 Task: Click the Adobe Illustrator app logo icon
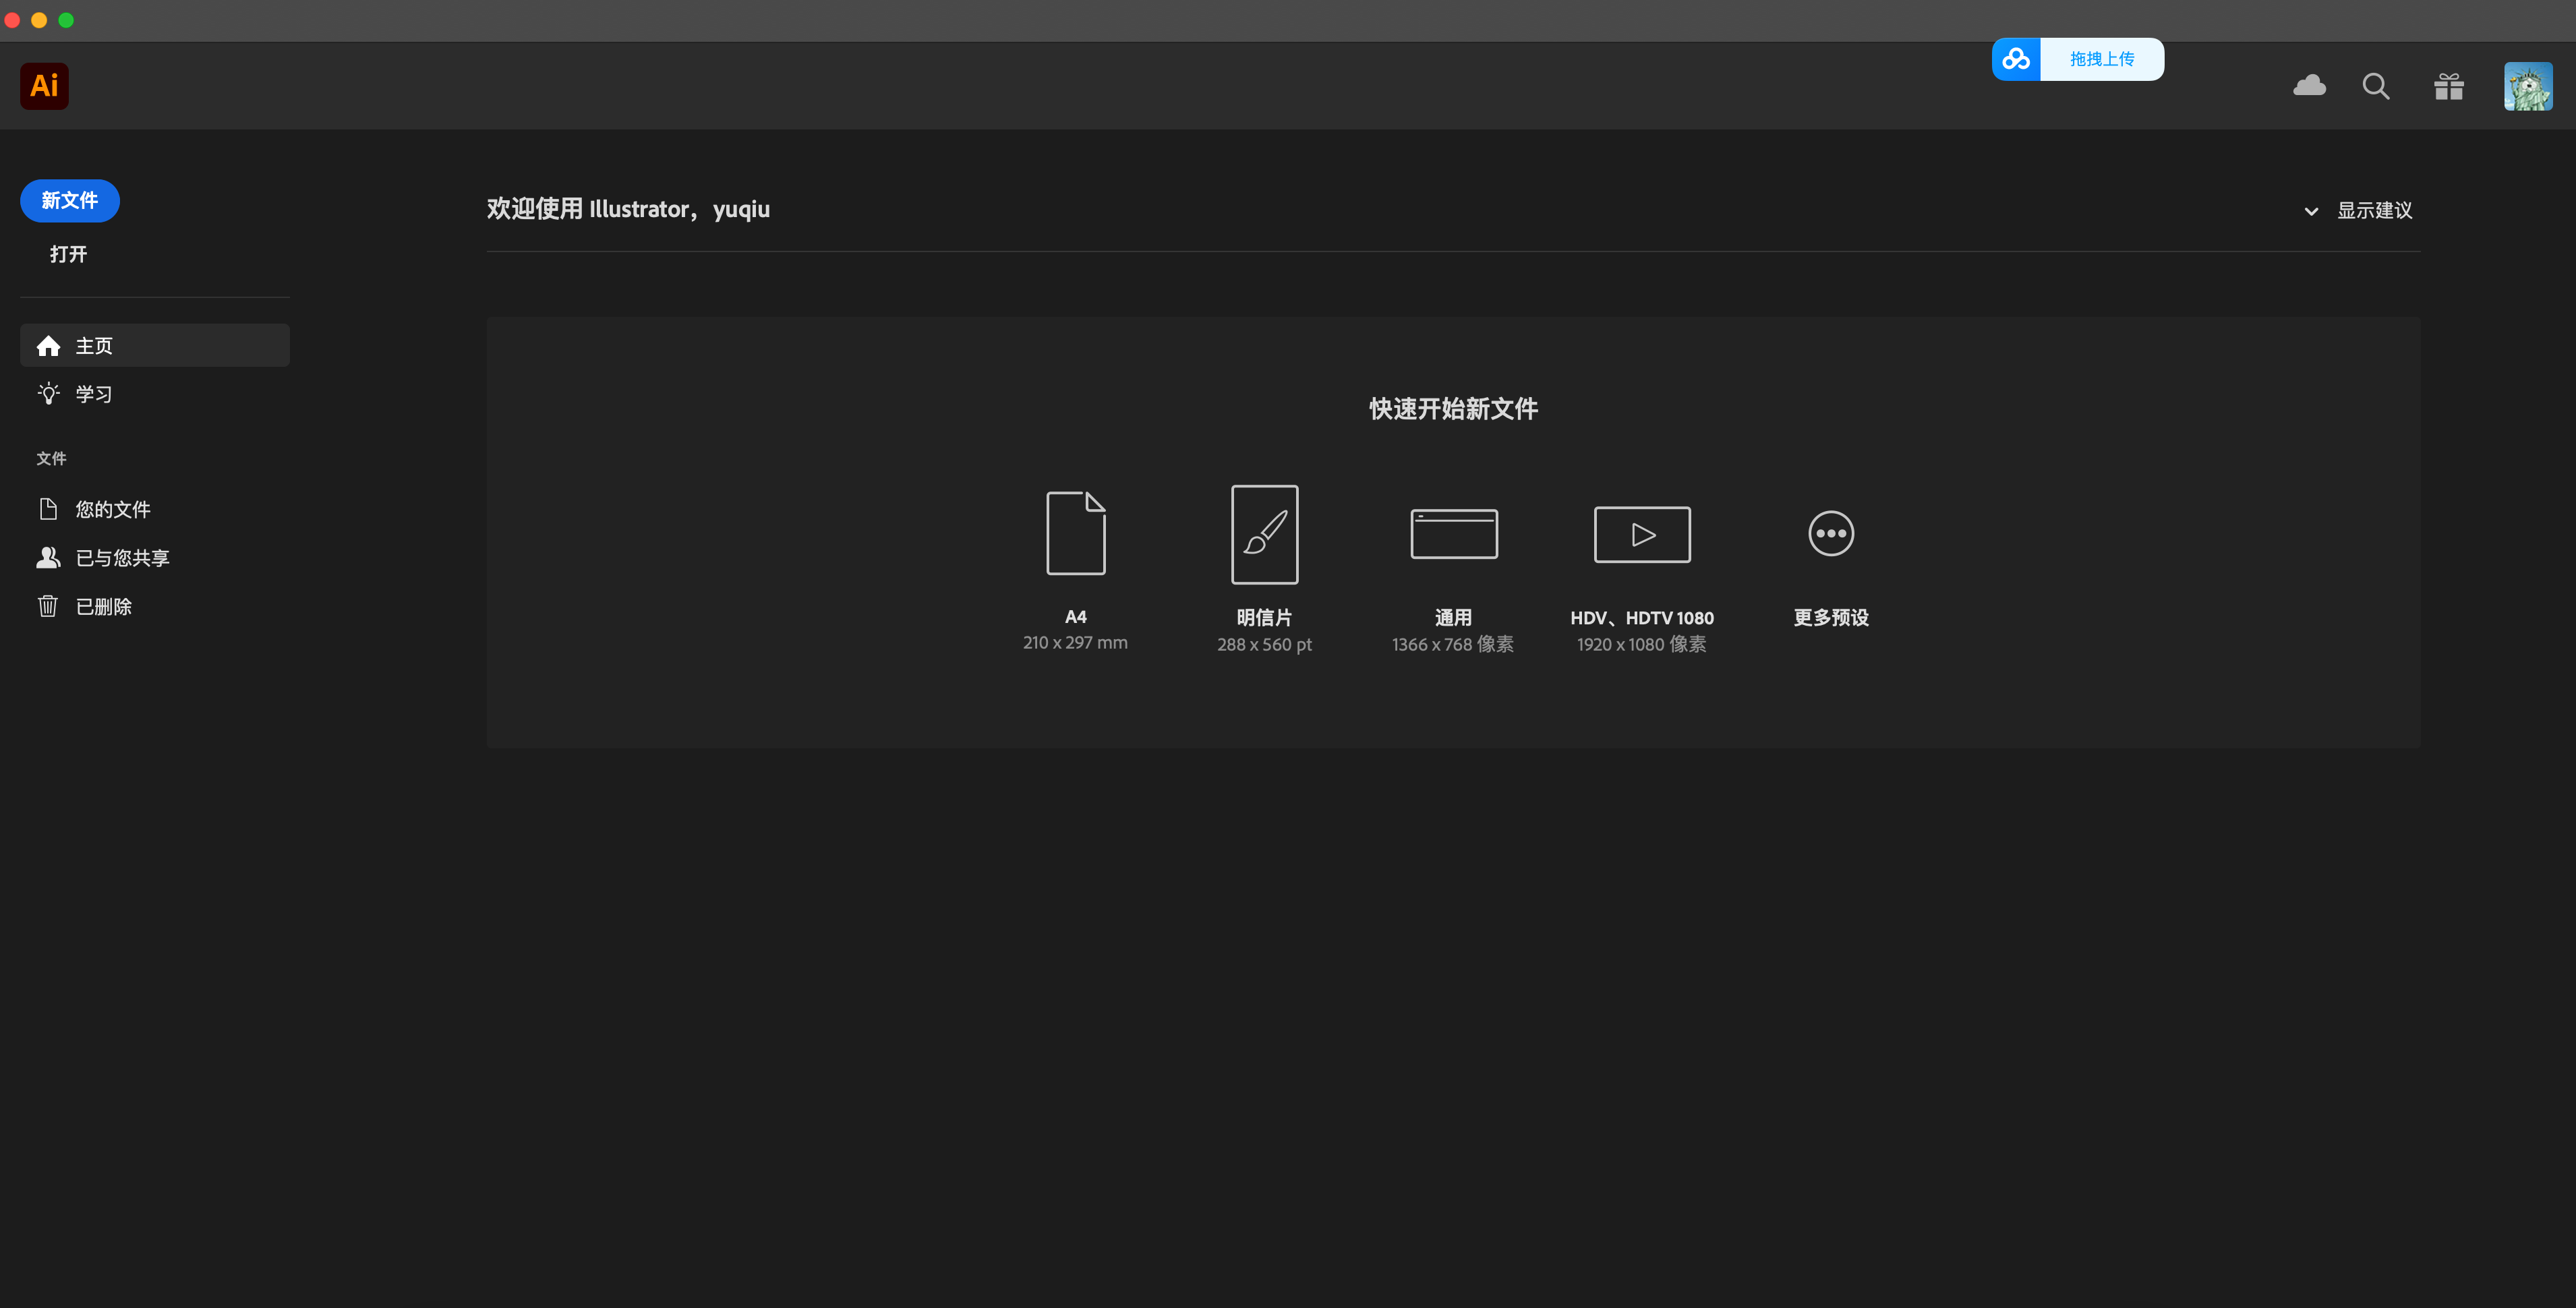point(44,86)
